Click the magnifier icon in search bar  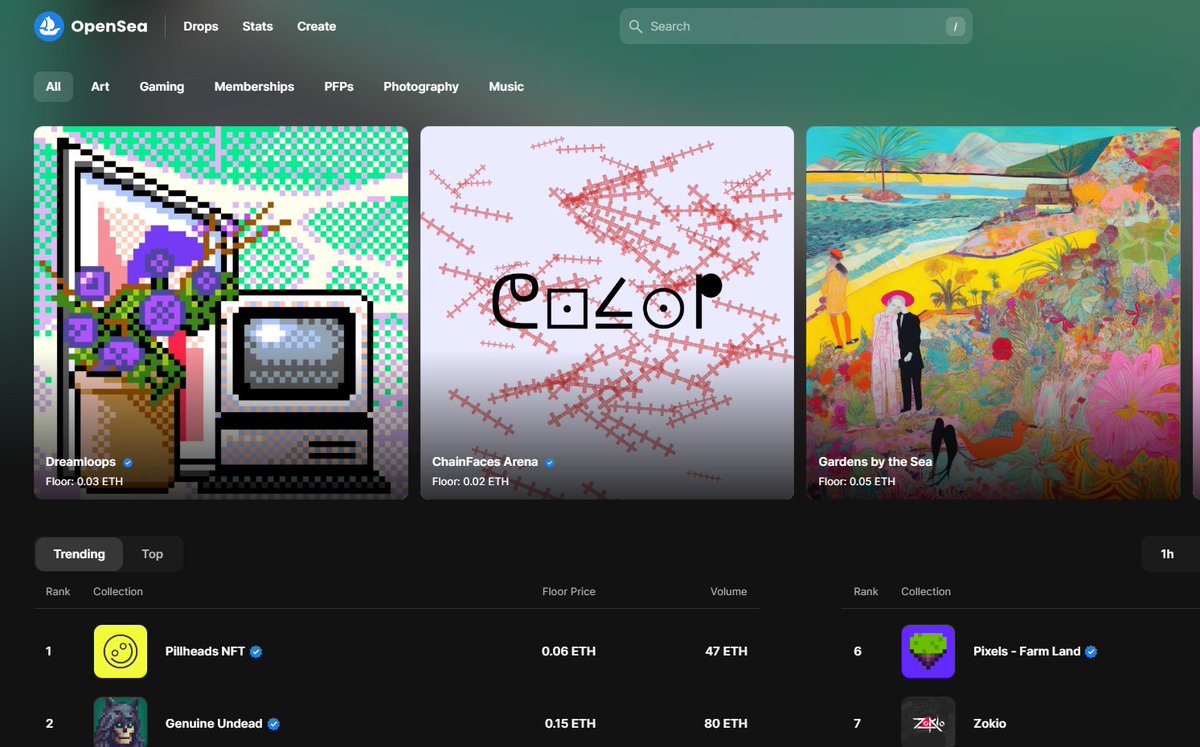tap(636, 26)
